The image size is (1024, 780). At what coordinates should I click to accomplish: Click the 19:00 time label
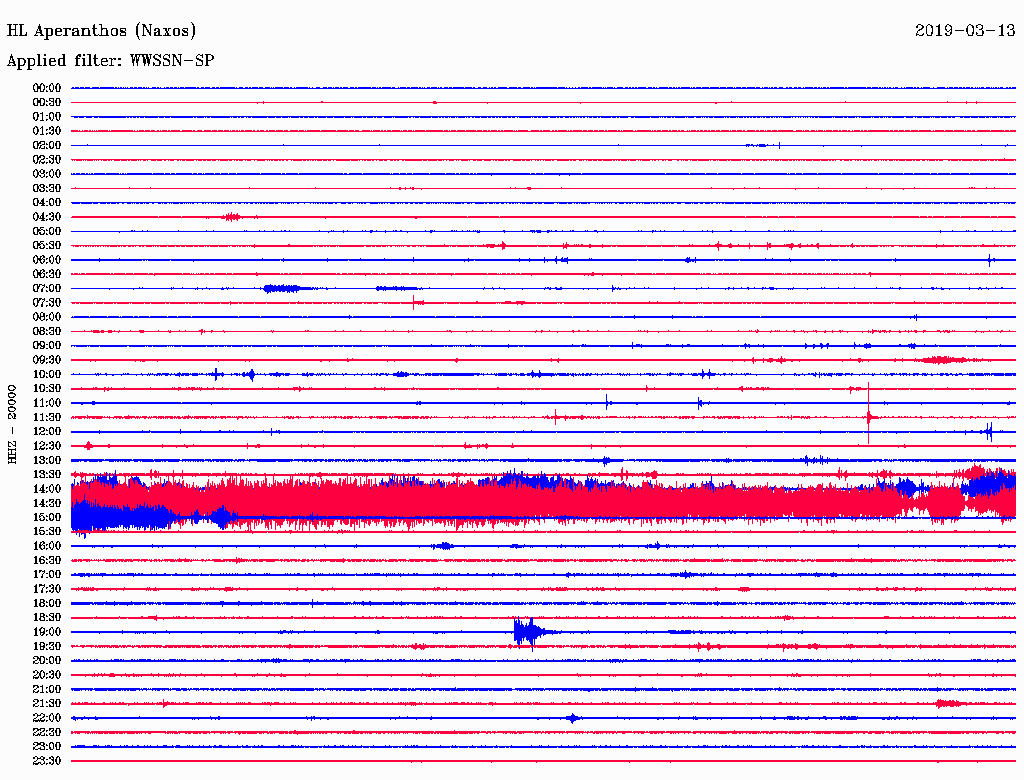tap(47, 632)
